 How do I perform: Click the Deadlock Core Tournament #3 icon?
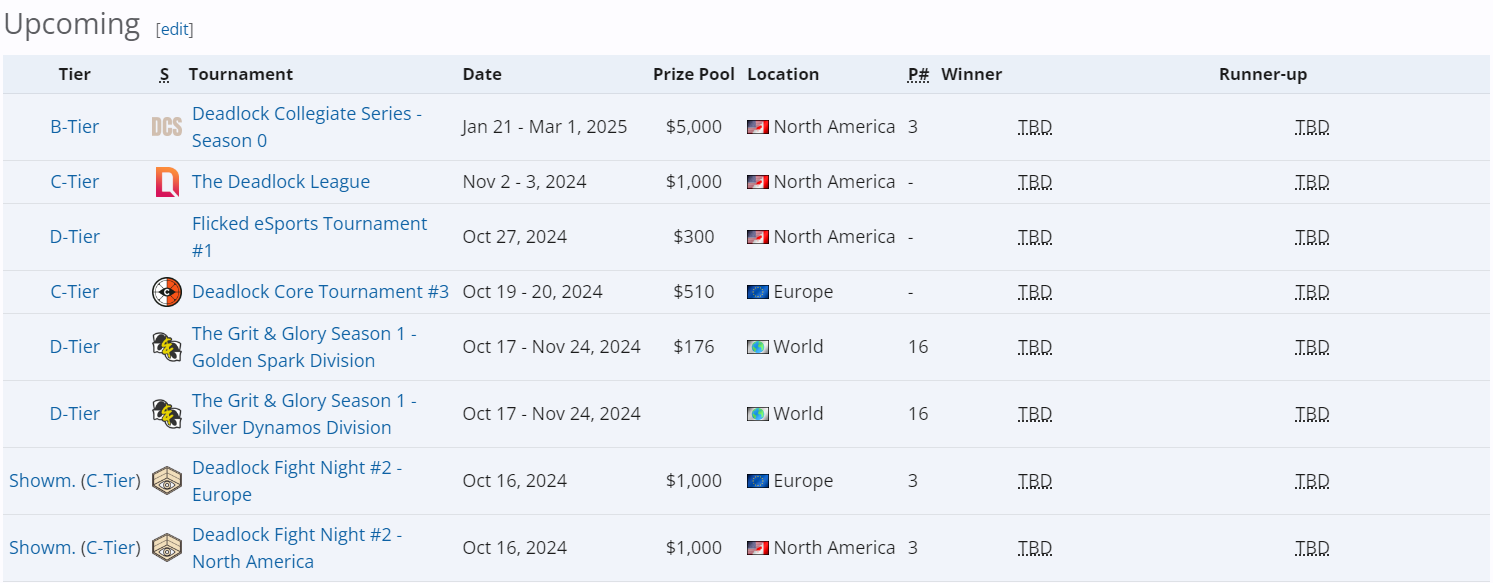coord(167,292)
